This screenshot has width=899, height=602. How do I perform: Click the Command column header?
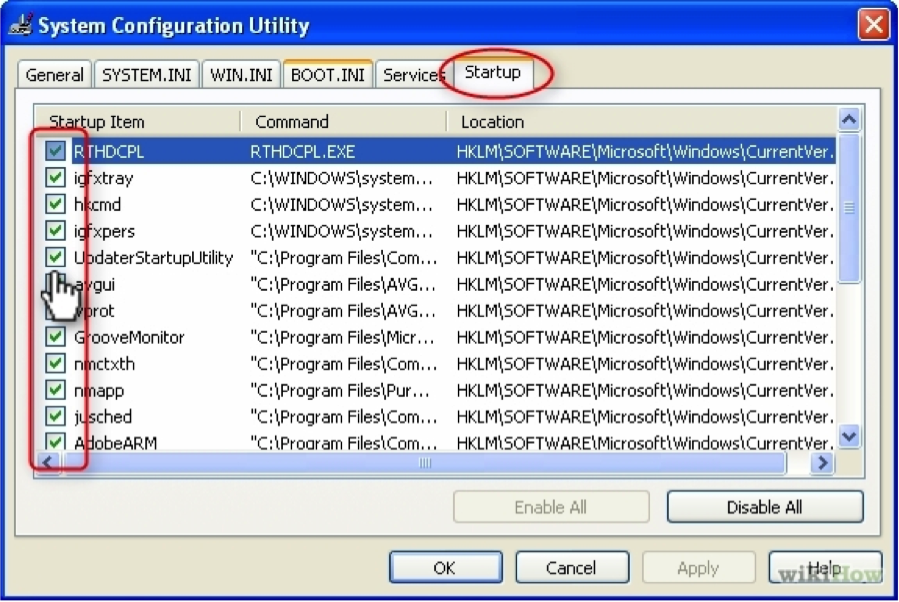point(343,122)
